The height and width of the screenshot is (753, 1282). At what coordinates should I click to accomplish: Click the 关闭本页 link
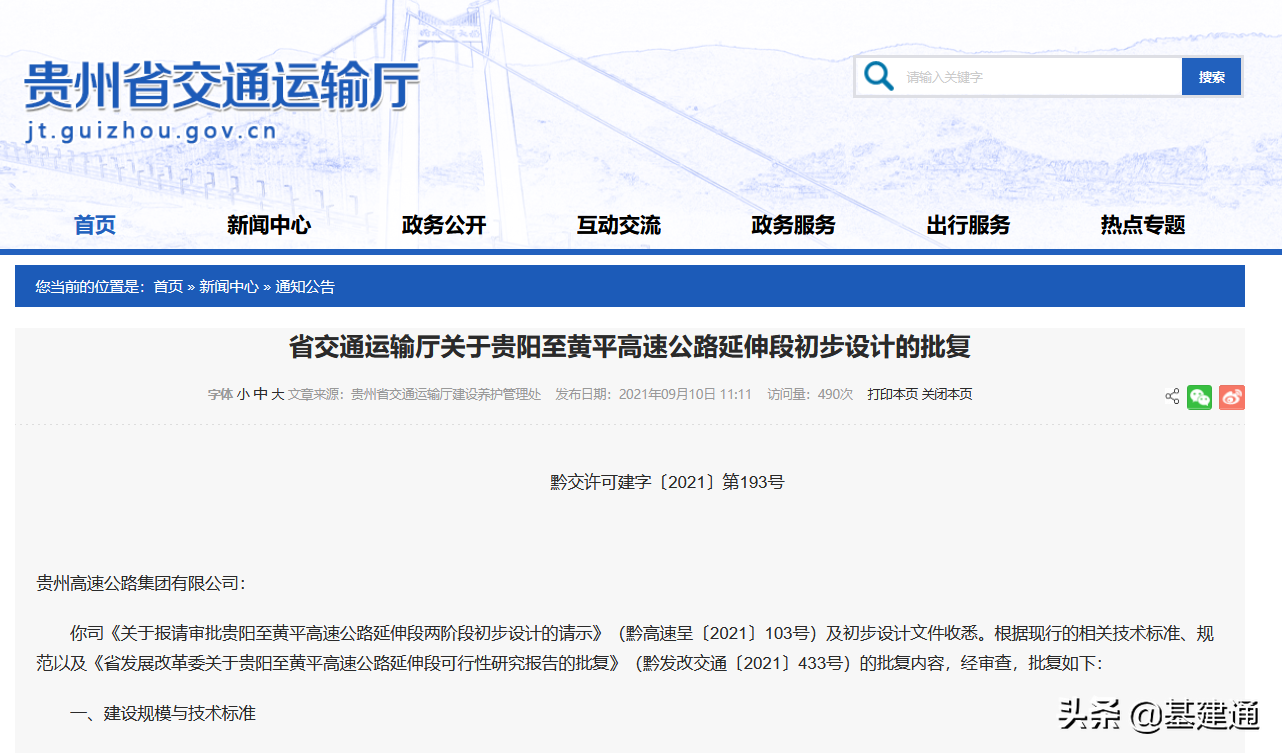[x=947, y=395]
